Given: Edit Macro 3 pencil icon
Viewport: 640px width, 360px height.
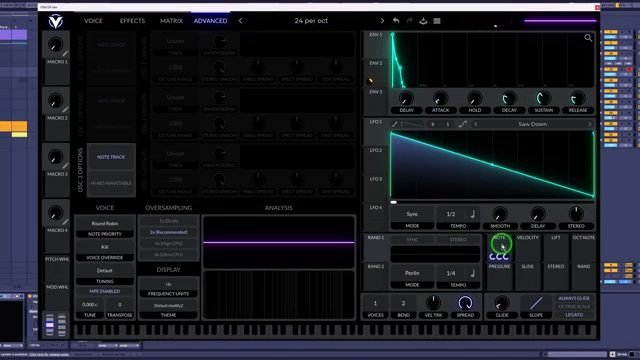Looking at the screenshot, I should pos(65,166).
